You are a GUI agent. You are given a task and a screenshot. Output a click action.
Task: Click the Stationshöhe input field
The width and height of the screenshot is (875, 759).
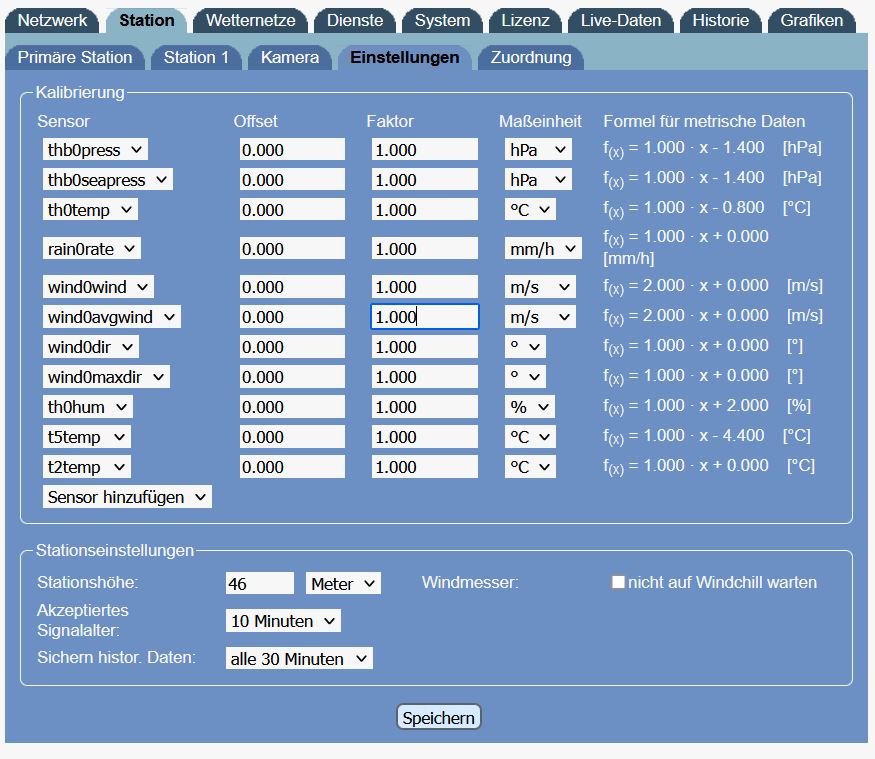(260, 584)
